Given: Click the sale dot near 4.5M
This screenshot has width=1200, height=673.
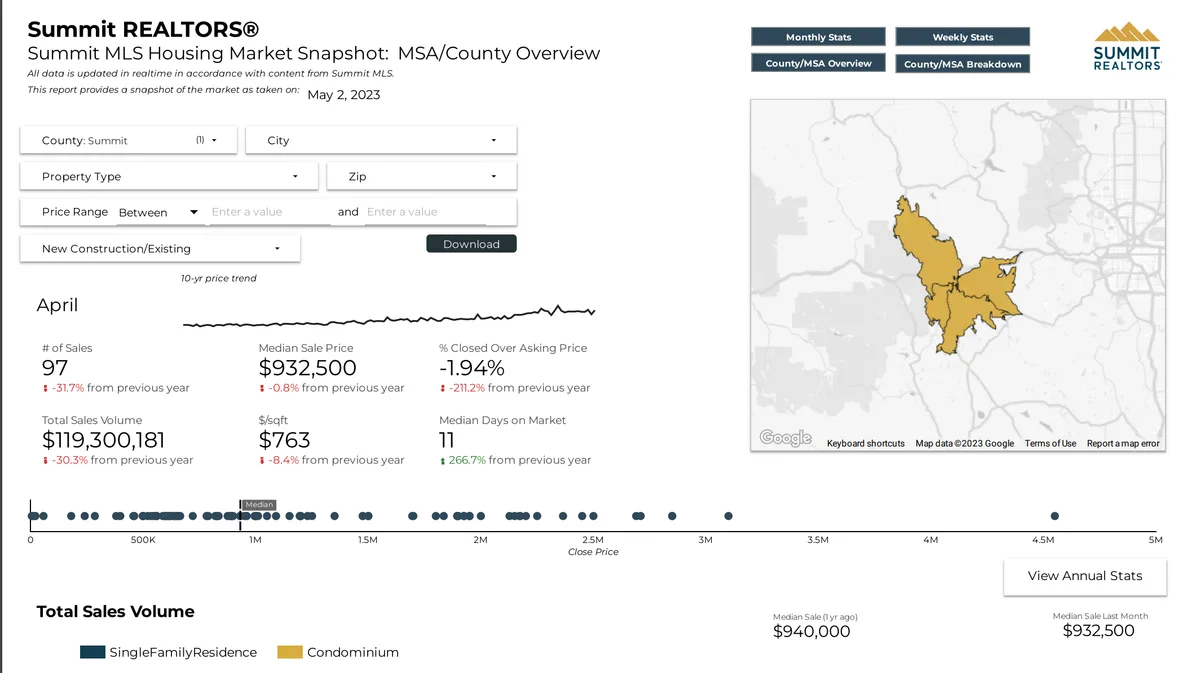Looking at the screenshot, I should click(x=1054, y=516).
